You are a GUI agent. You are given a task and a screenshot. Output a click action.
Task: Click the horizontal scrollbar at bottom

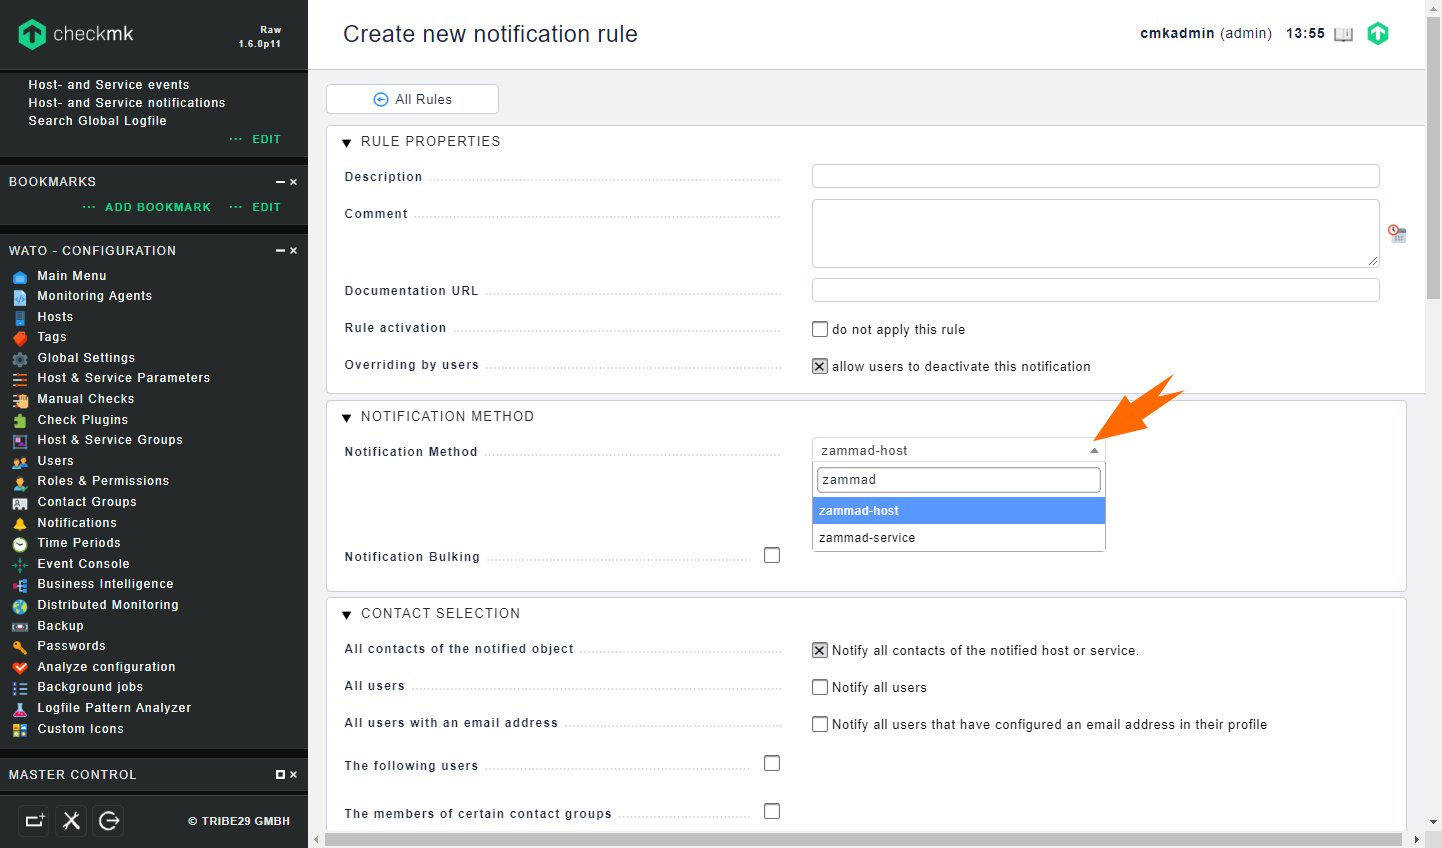point(863,839)
